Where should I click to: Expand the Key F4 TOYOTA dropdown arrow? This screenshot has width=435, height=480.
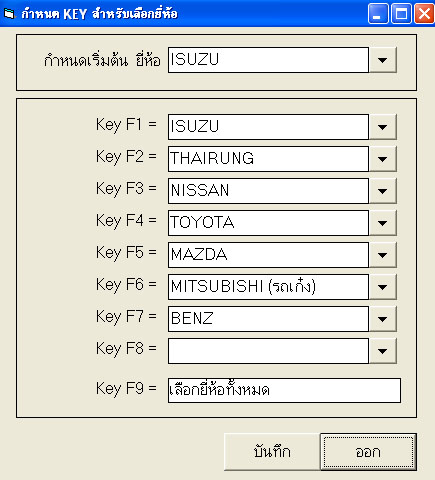click(x=383, y=223)
